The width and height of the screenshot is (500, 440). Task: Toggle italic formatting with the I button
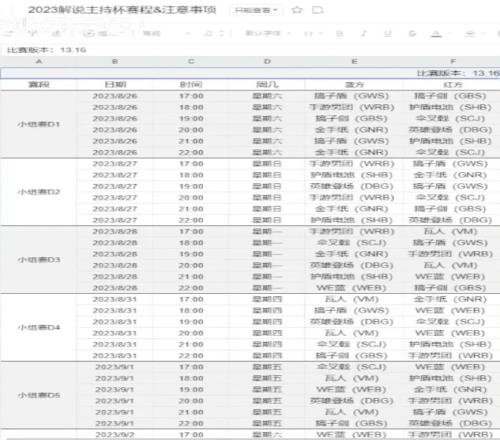click(x=364, y=33)
